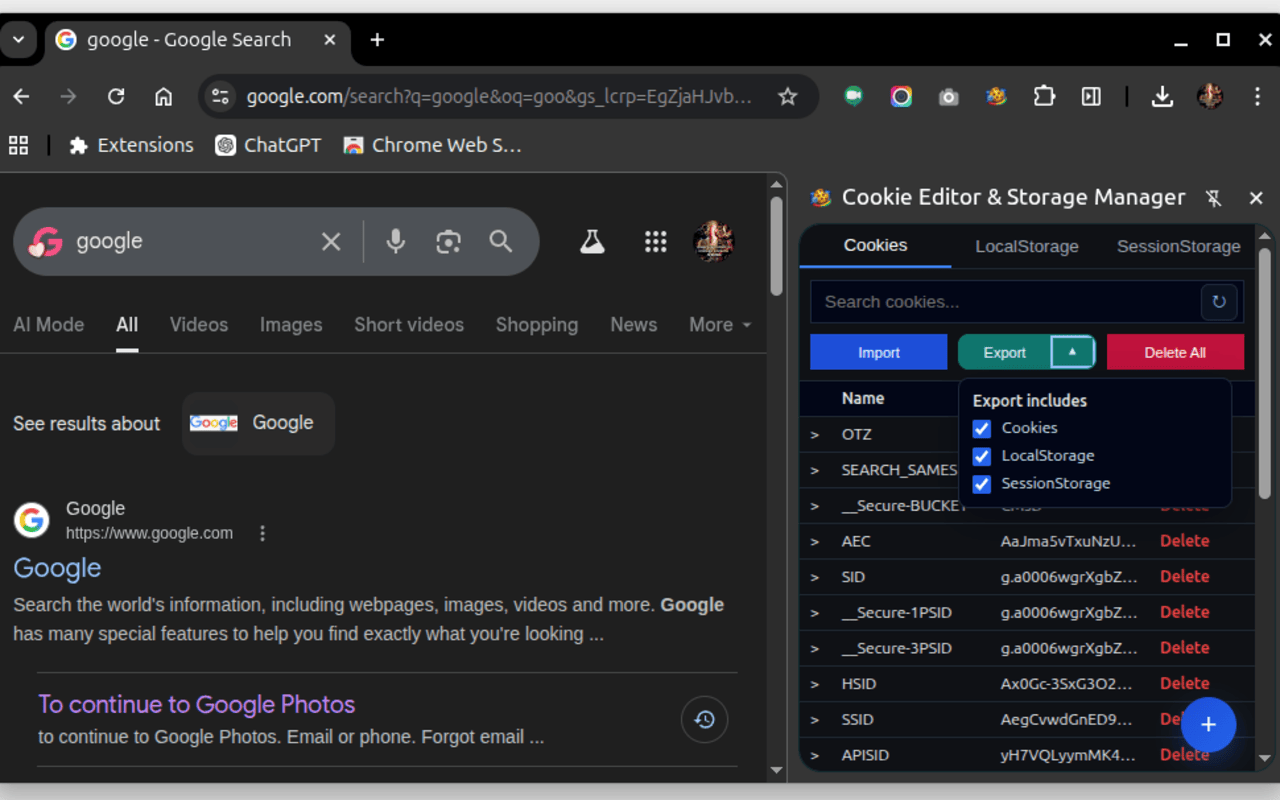Refresh the cookies list

click(x=1219, y=302)
